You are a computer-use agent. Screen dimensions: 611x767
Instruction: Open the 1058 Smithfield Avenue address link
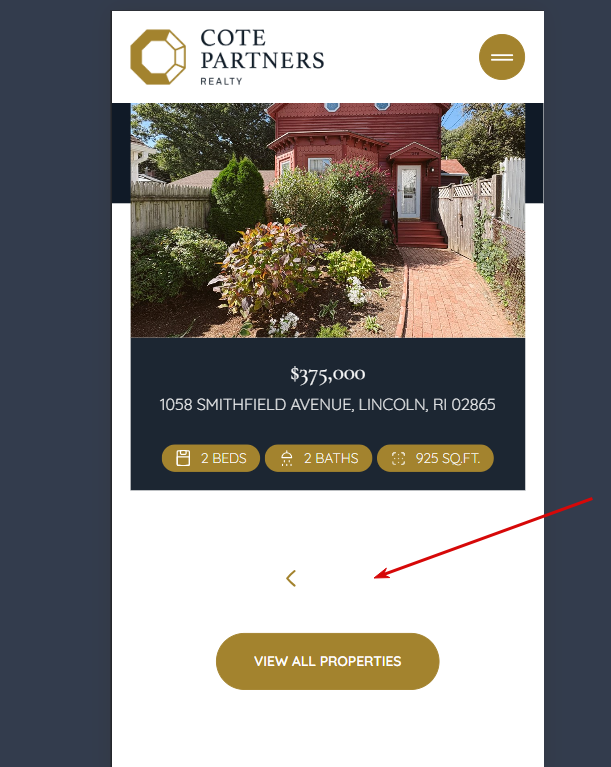[328, 405]
